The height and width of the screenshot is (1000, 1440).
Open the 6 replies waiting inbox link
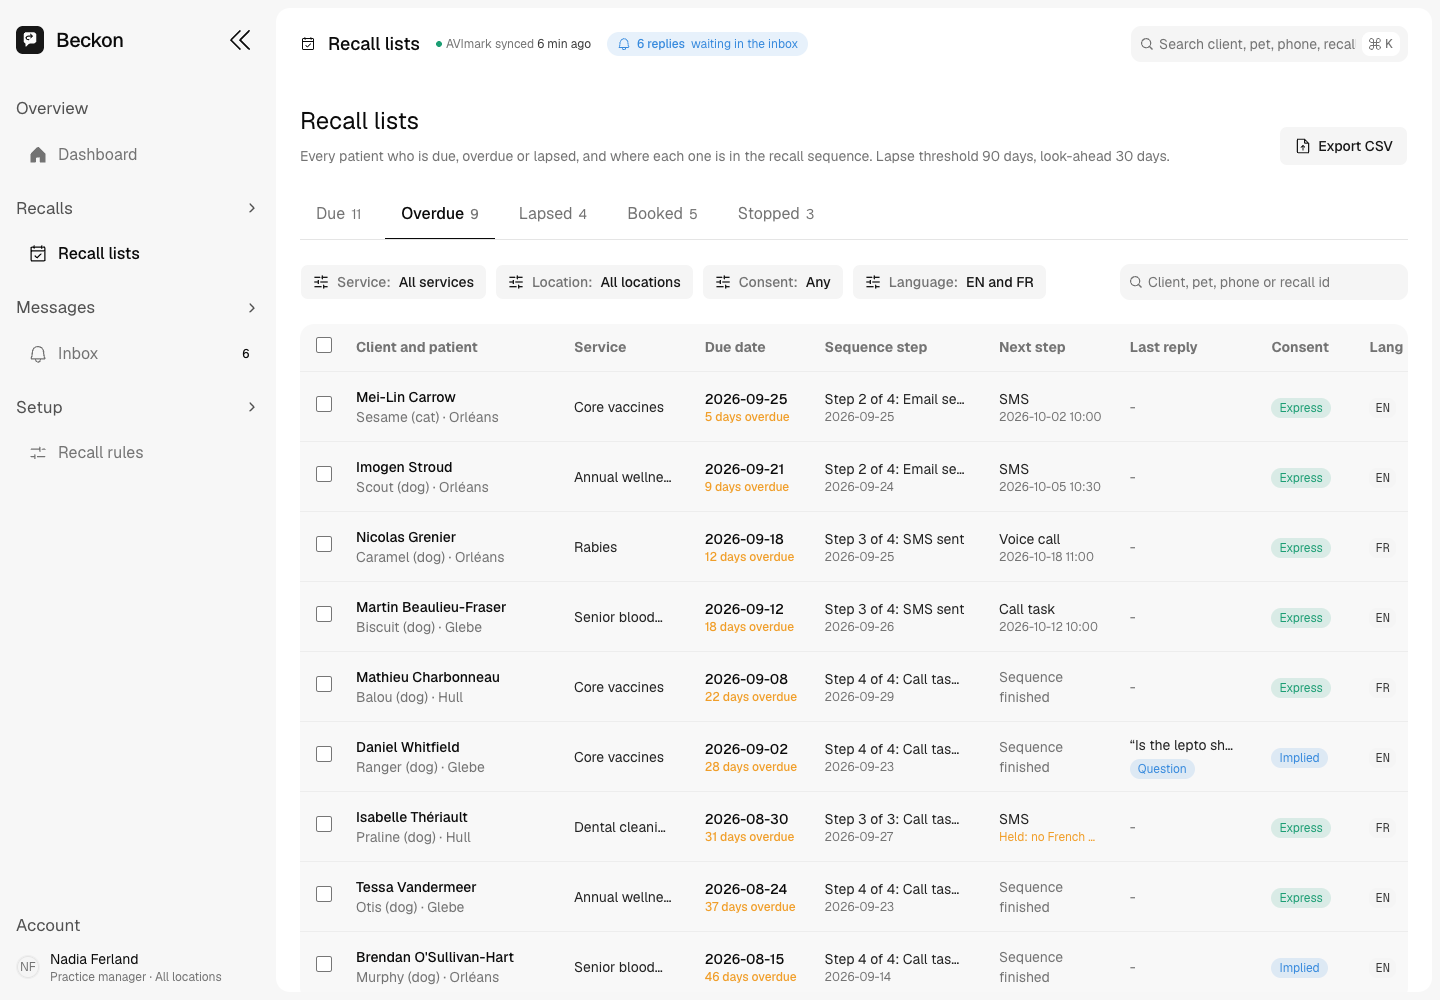point(707,44)
